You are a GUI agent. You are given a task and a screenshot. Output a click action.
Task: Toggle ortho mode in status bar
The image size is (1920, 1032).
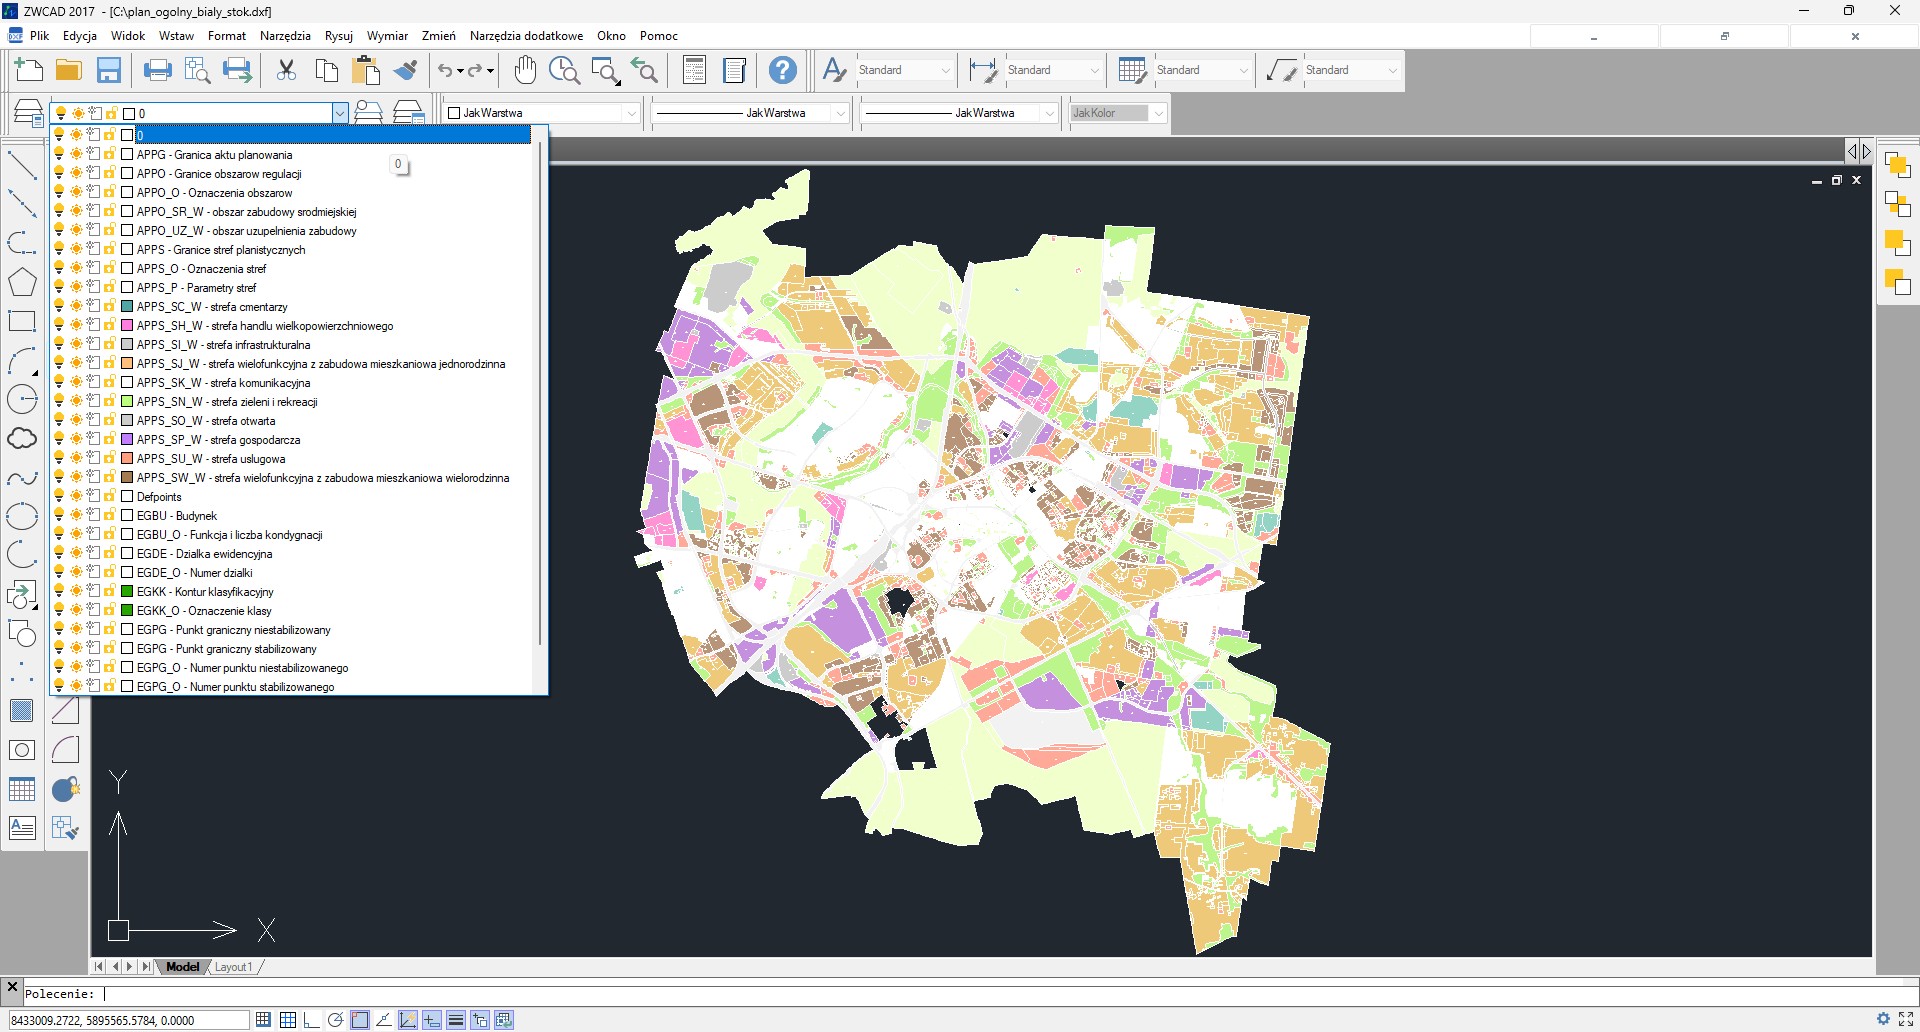(311, 1020)
